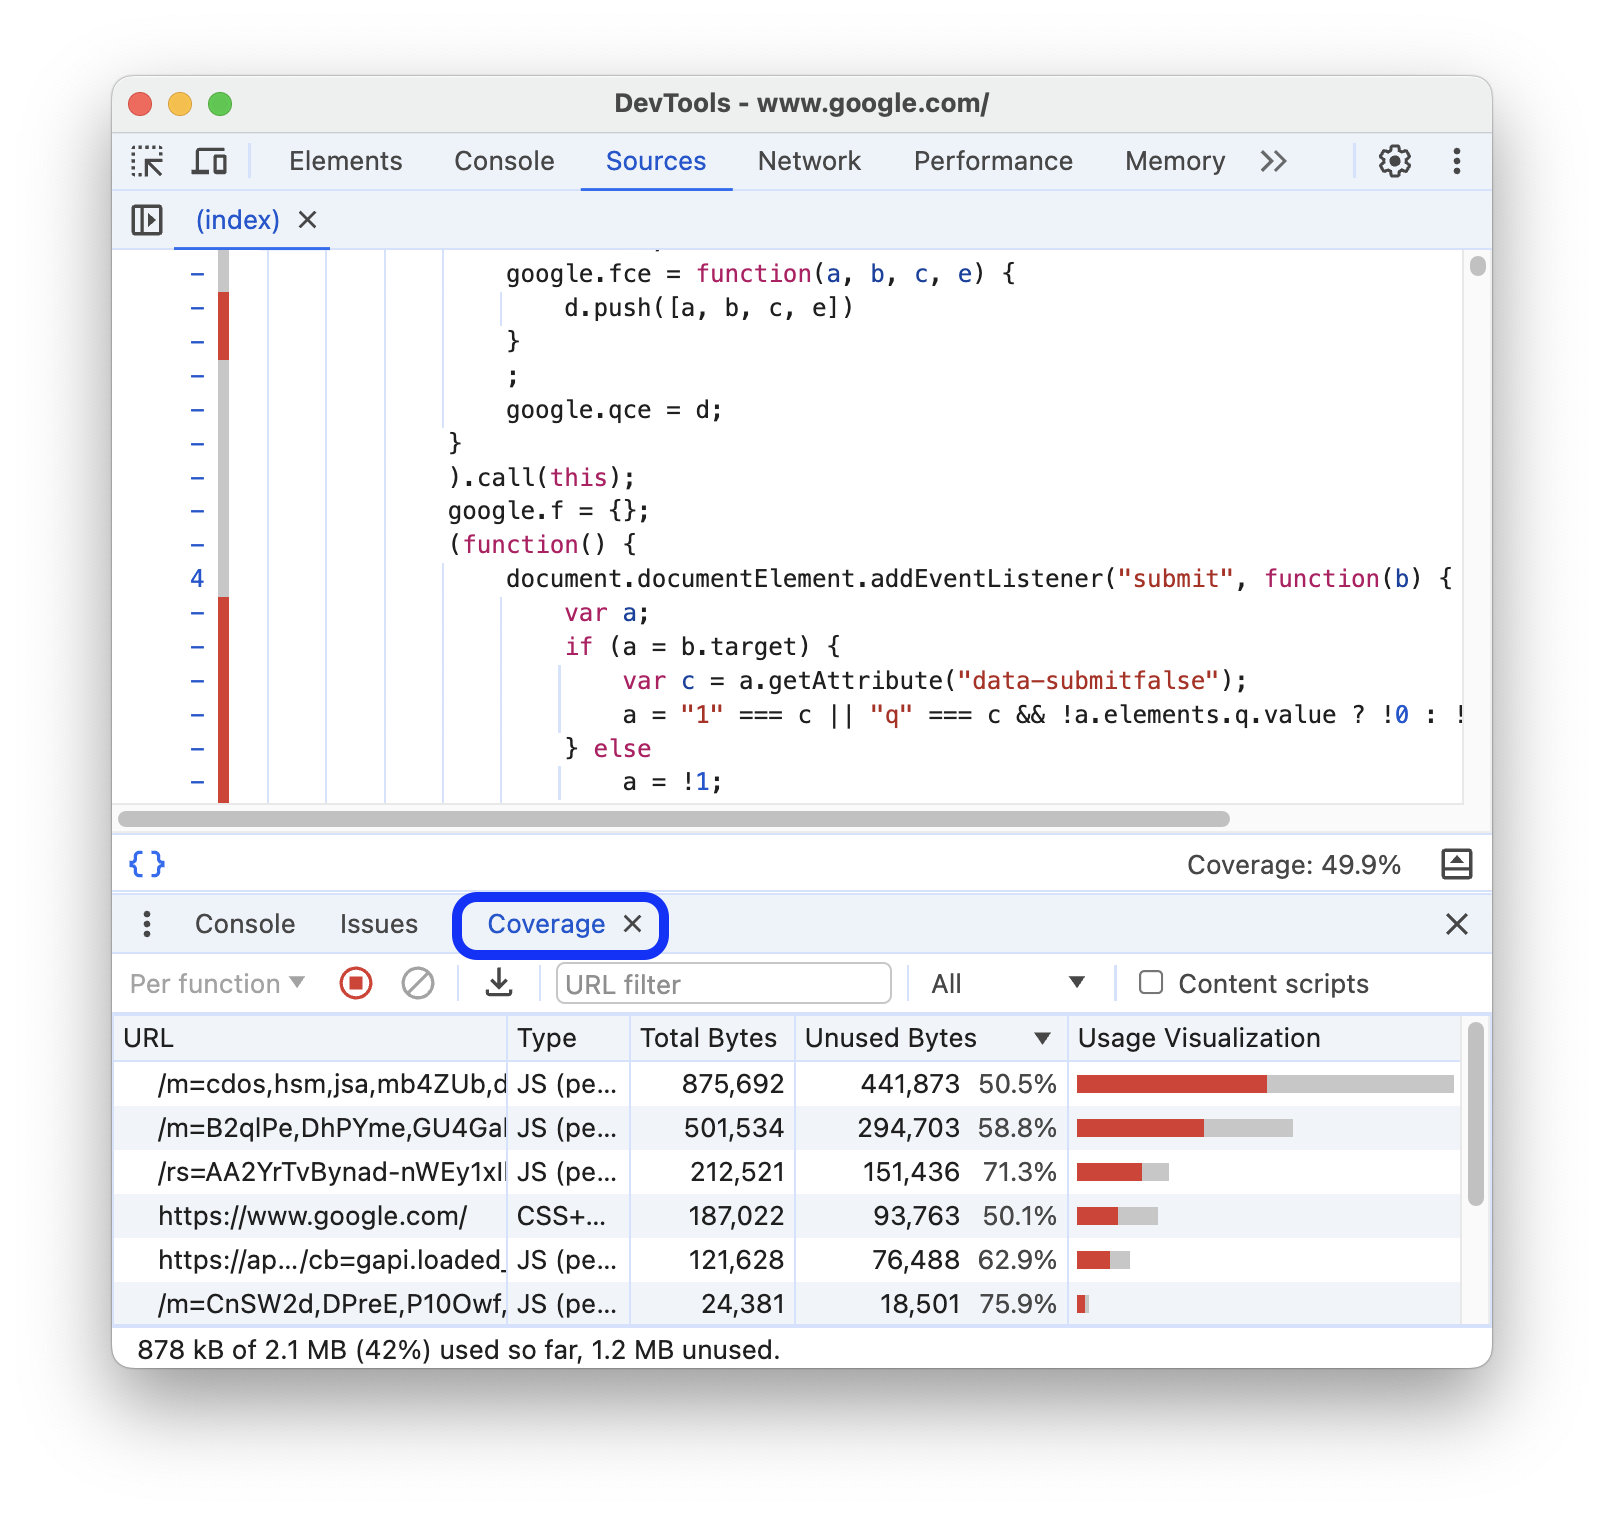Viewport: 1604px width, 1516px height.
Task: Close the bottom drawer panel
Action: tap(1456, 924)
